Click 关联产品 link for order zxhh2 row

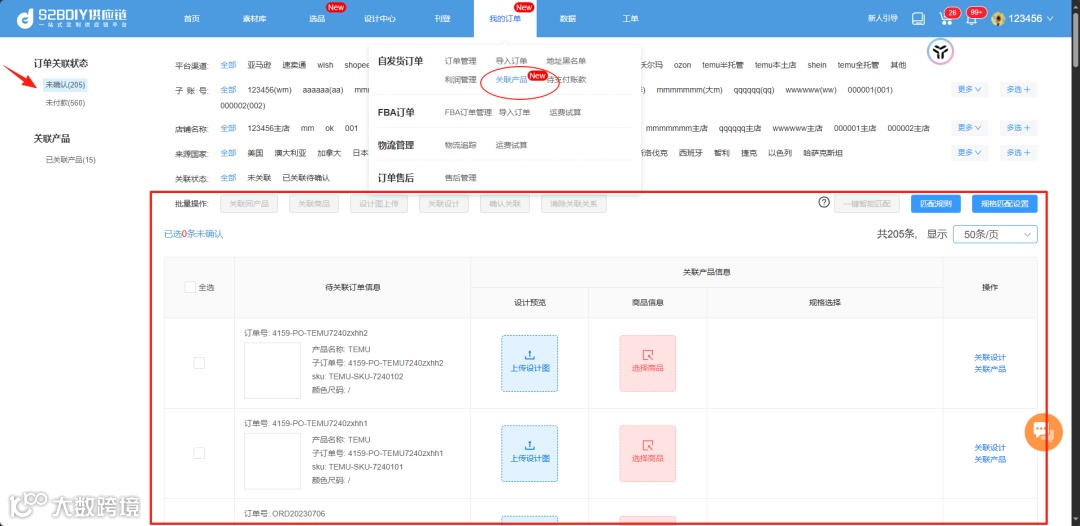point(990,369)
